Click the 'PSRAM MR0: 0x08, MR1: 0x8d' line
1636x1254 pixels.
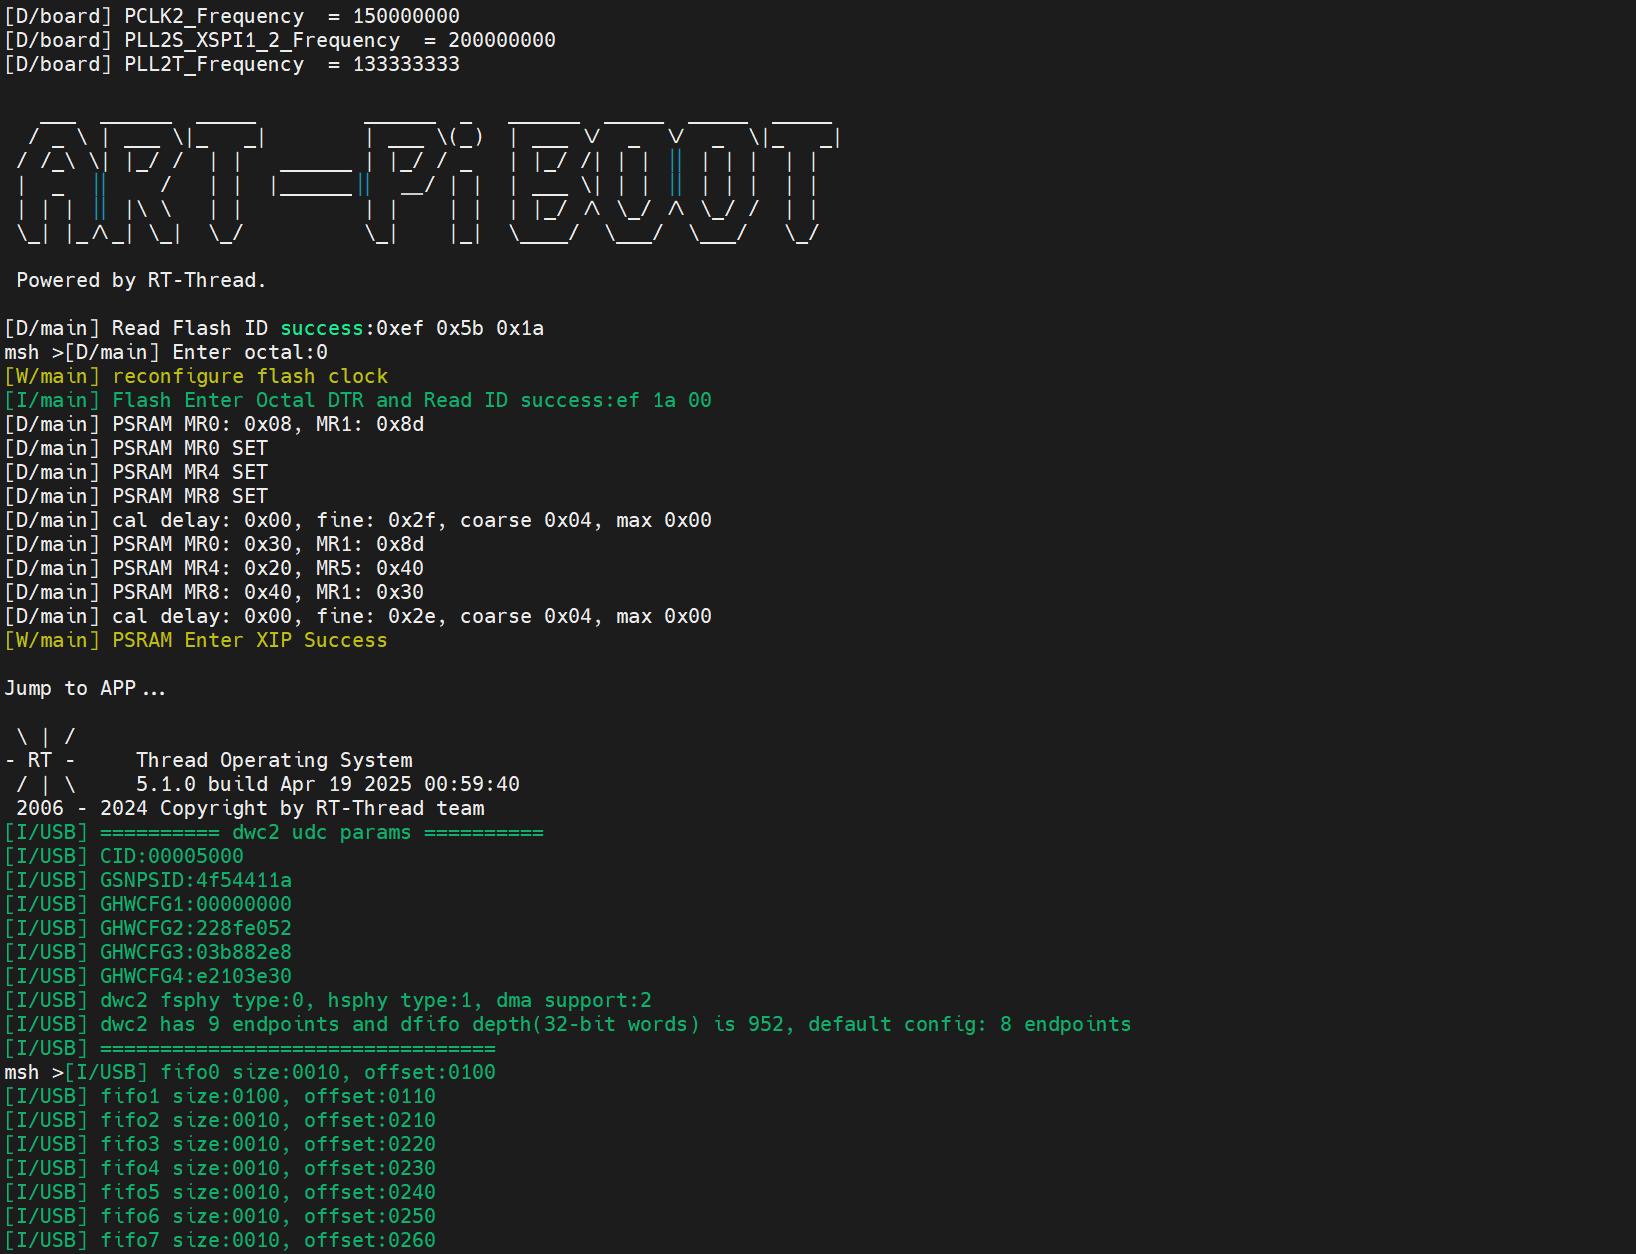click(214, 424)
